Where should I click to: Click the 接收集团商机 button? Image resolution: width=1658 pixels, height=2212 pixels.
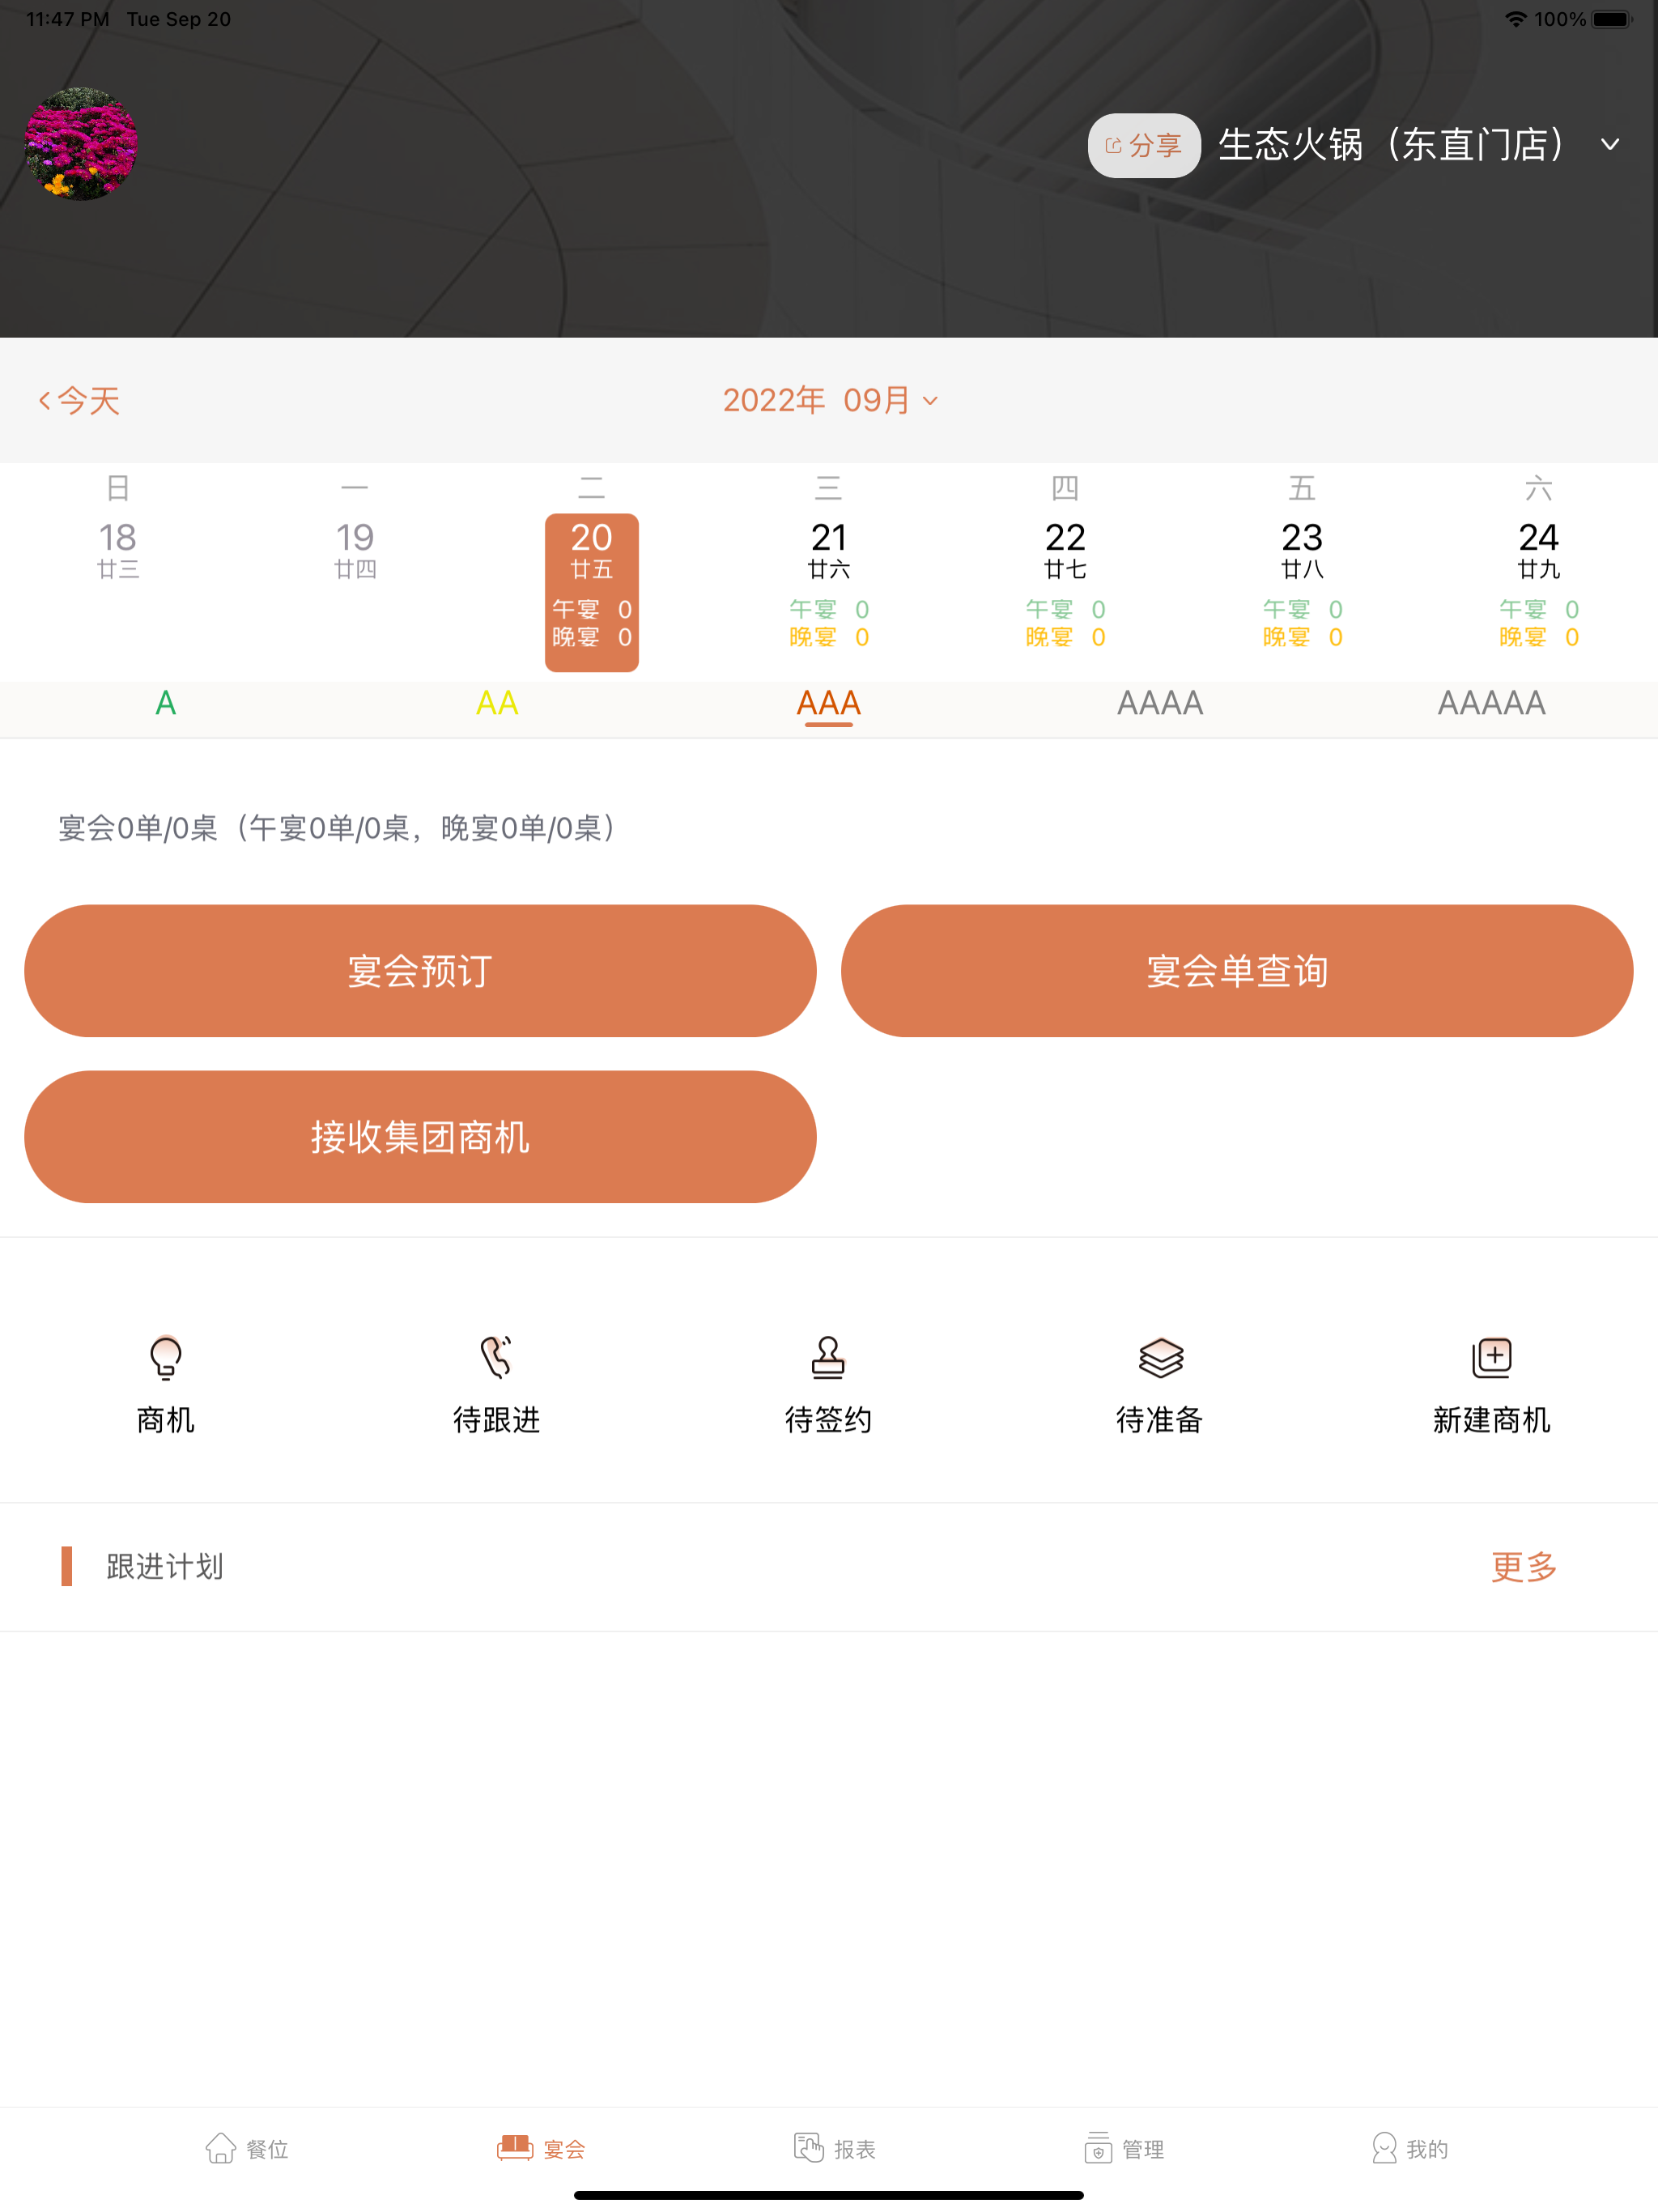tap(420, 1137)
